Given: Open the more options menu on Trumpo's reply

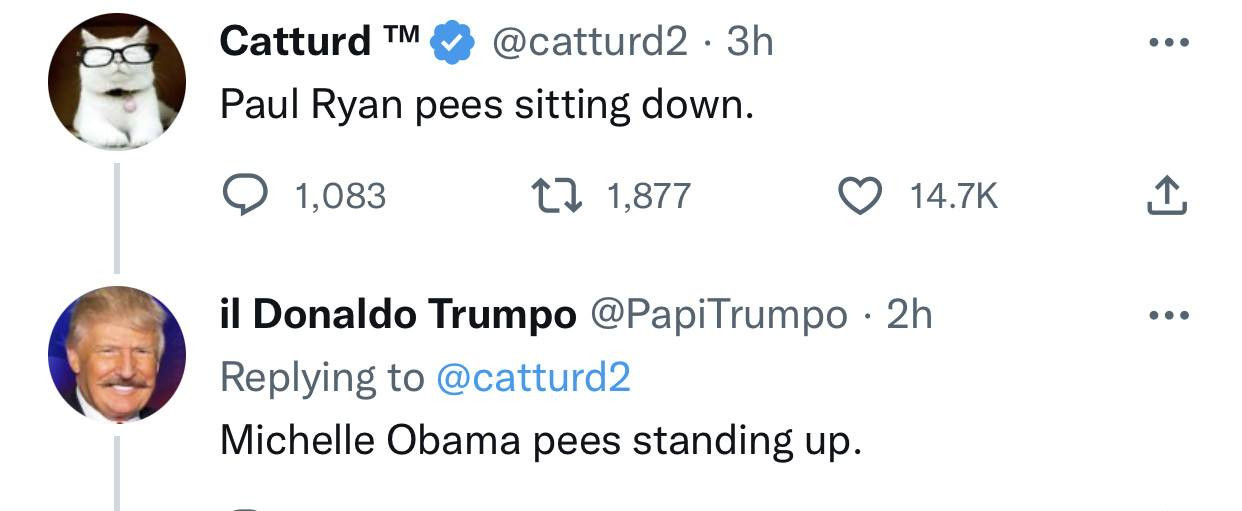Looking at the screenshot, I should 1166,315.
